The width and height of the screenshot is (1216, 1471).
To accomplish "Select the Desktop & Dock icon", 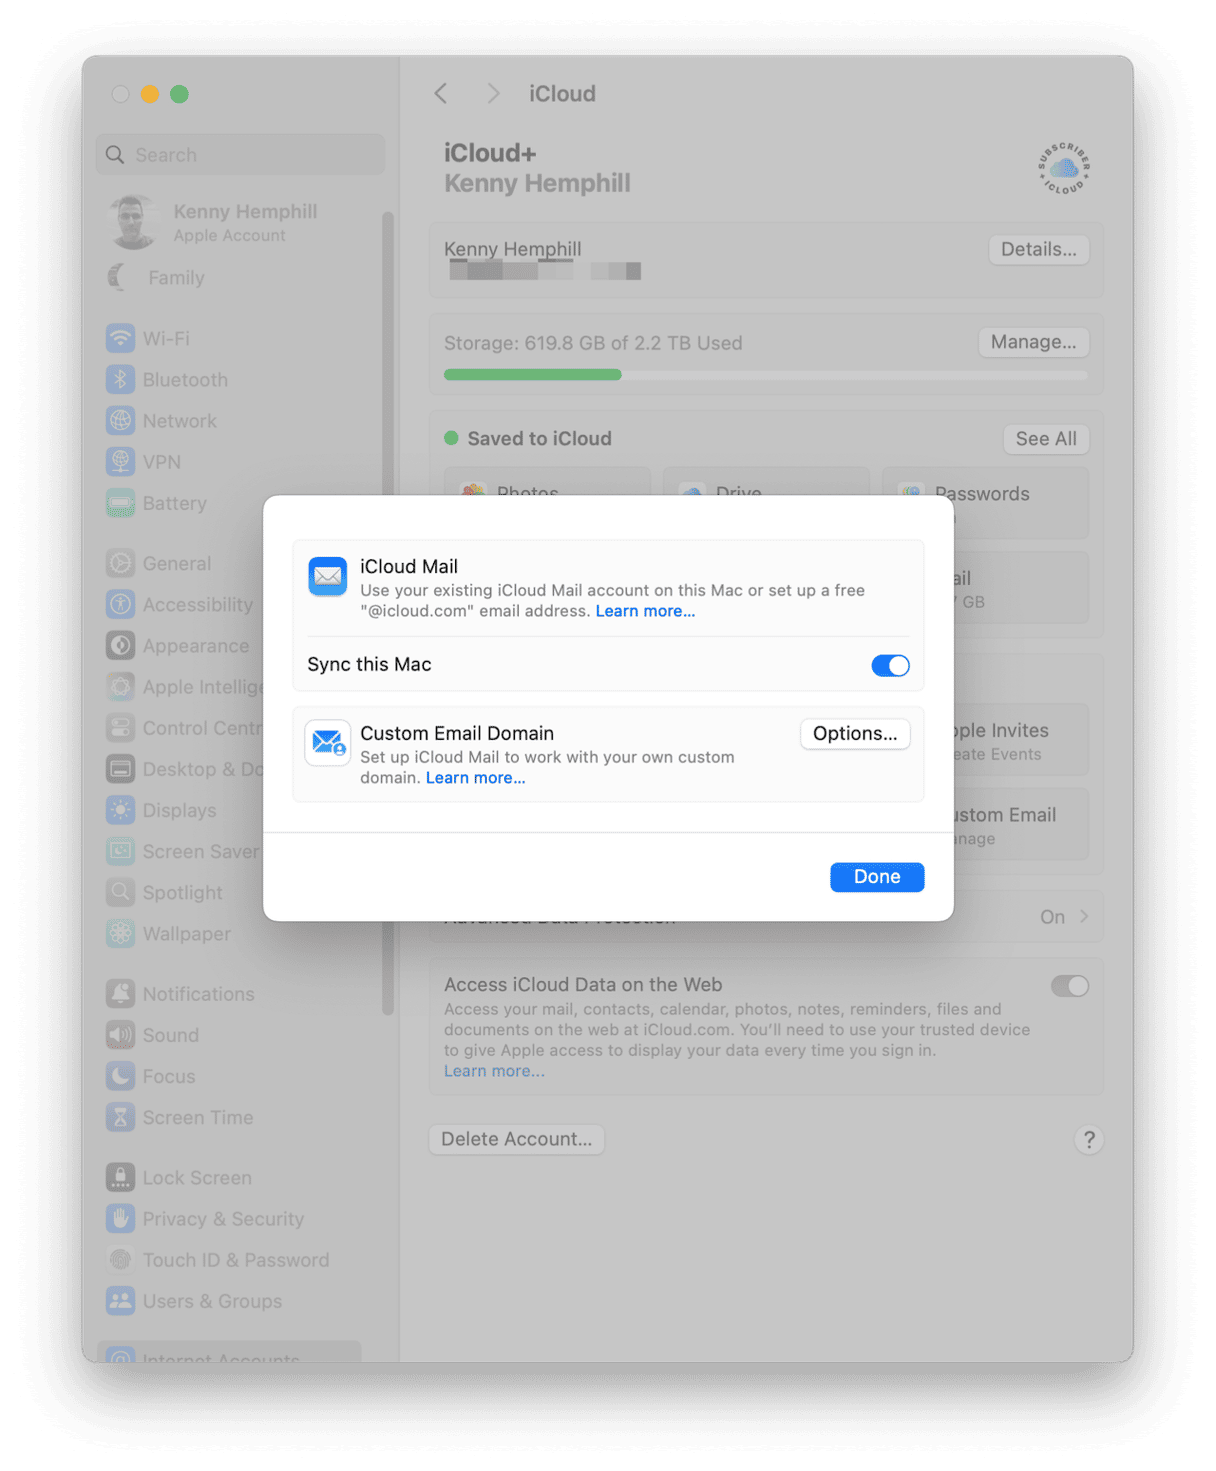I will 120,769.
